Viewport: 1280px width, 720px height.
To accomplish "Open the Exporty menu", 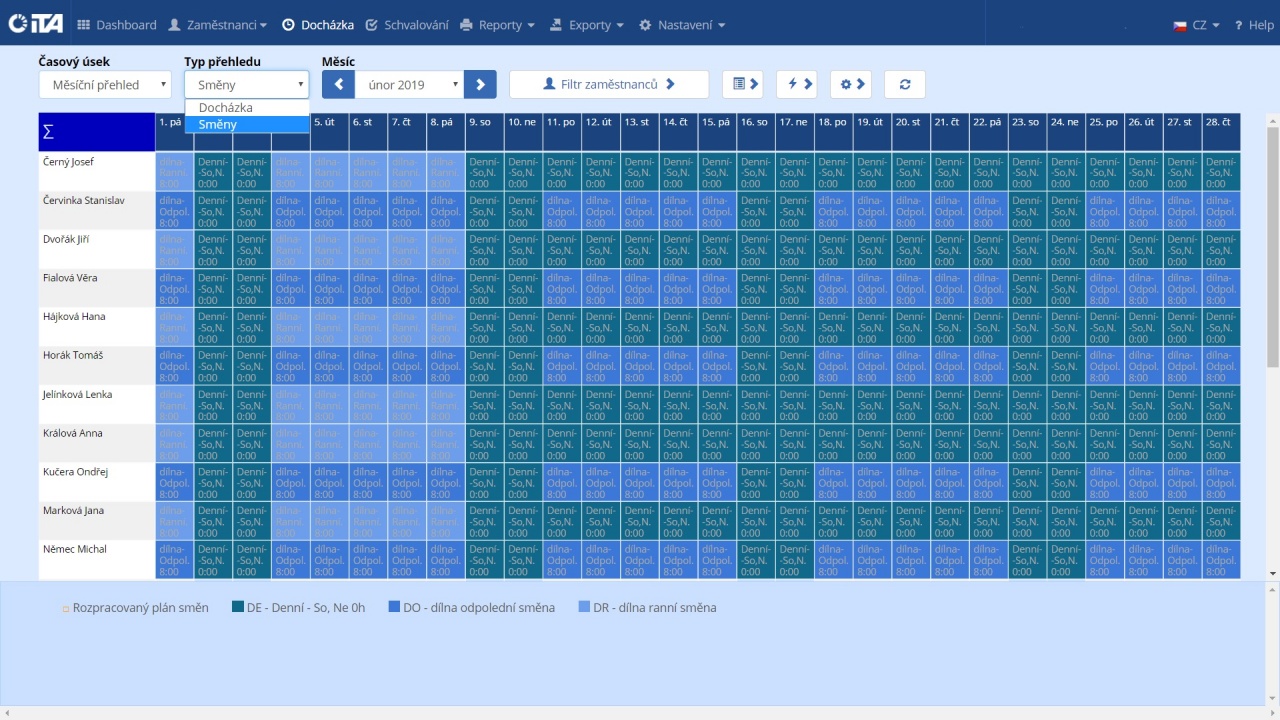I will point(587,25).
